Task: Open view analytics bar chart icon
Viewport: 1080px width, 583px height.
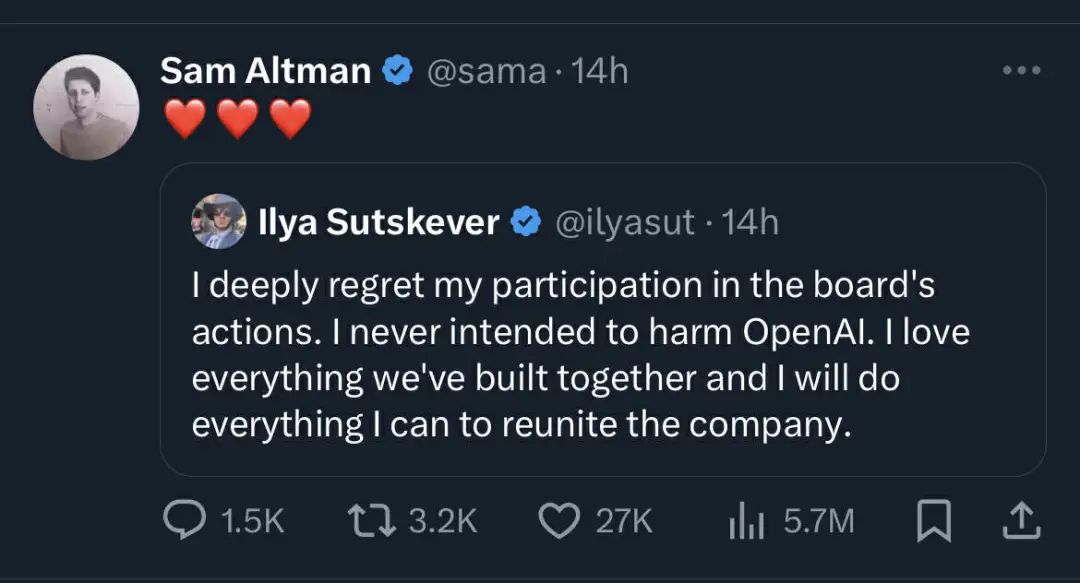Action: pos(747,520)
